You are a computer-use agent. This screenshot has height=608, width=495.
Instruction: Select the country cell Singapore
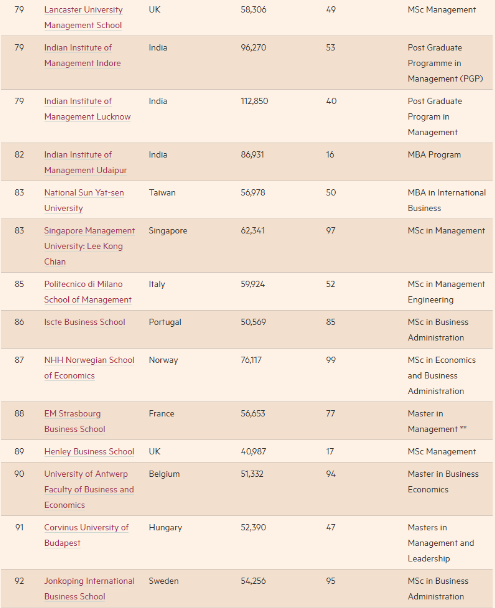pyautogui.click(x=168, y=231)
